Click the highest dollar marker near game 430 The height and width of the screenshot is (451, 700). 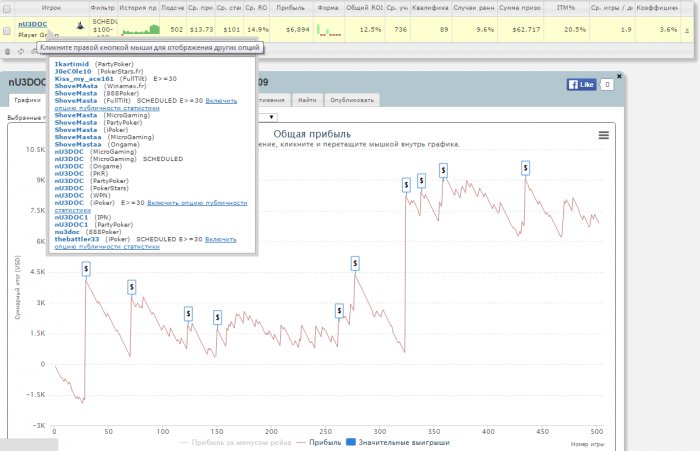(x=526, y=169)
